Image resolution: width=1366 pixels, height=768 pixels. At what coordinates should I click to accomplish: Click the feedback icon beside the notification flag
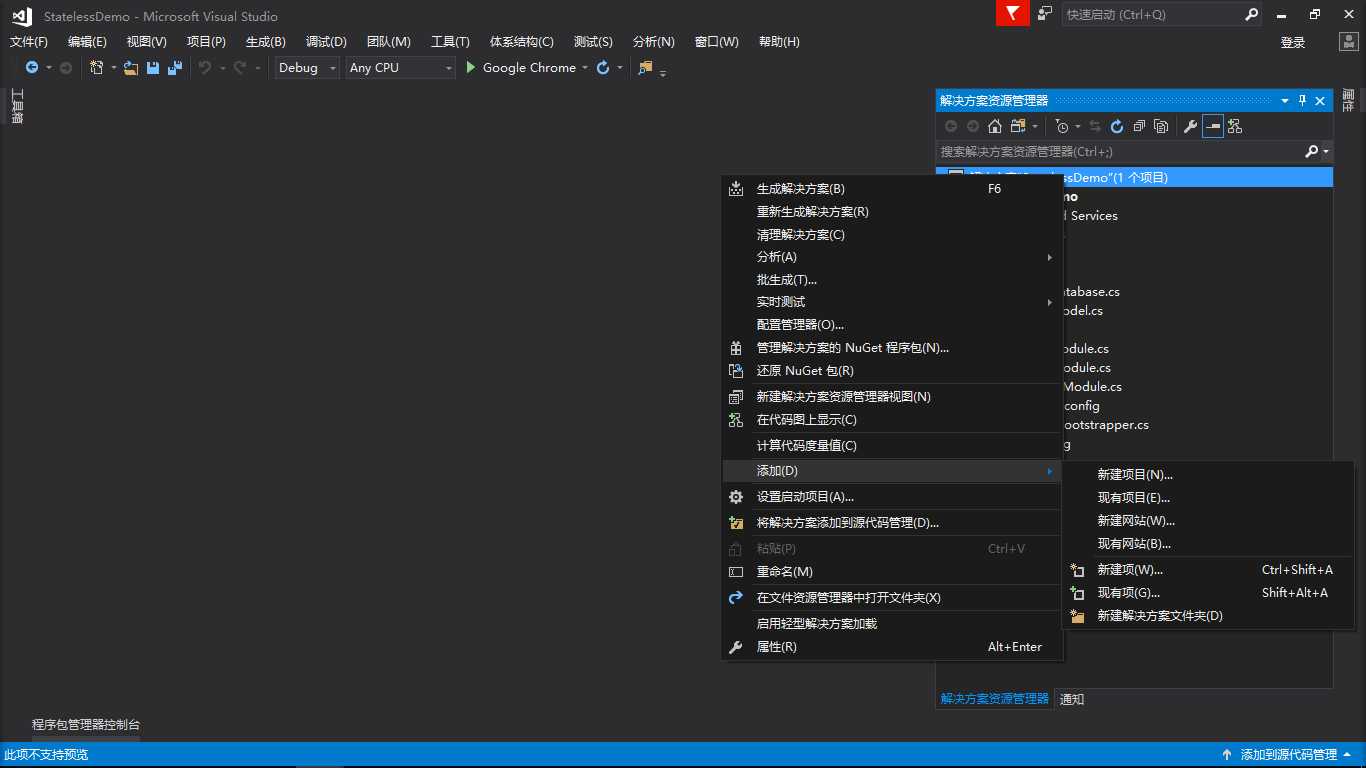[x=1045, y=14]
